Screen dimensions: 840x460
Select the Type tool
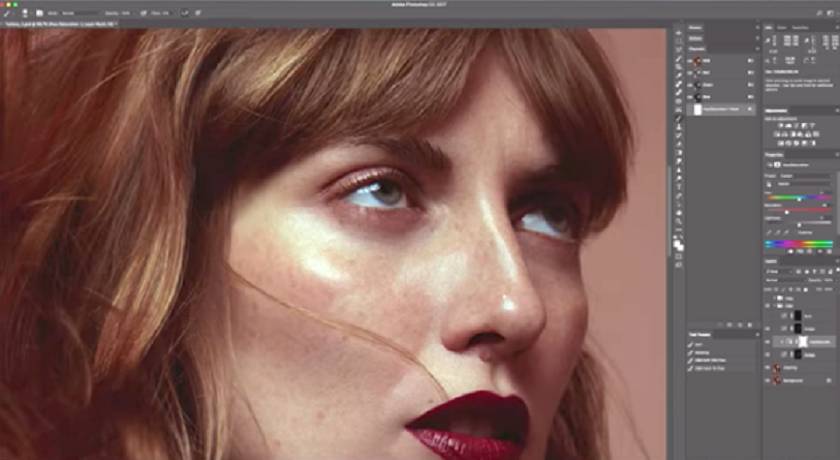point(679,187)
